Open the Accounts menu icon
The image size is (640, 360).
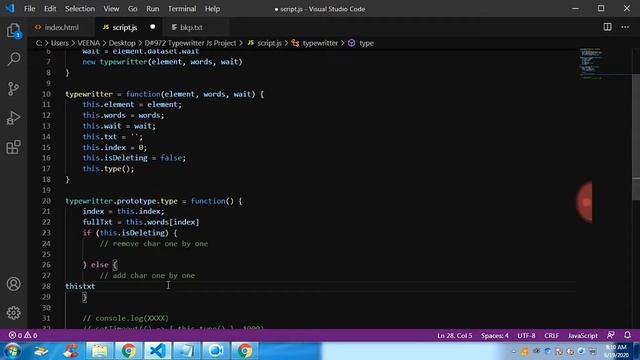tap(13, 284)
